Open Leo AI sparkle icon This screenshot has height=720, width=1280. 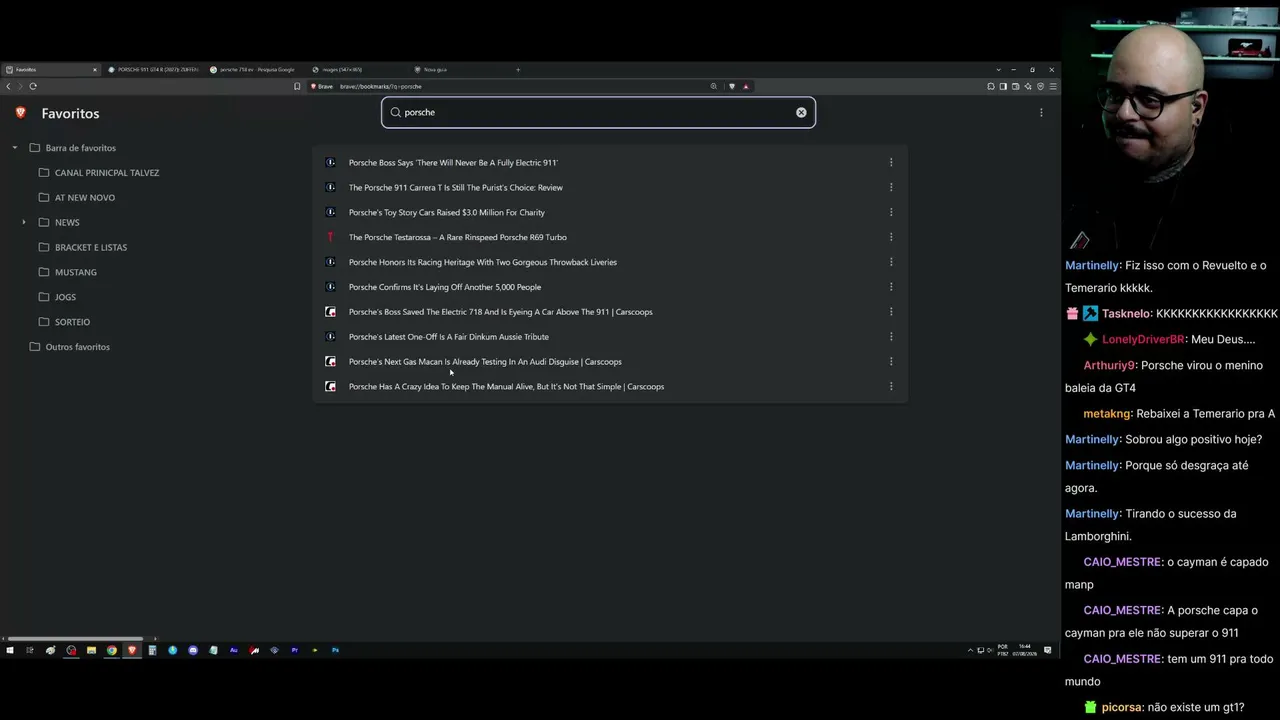1028,86
